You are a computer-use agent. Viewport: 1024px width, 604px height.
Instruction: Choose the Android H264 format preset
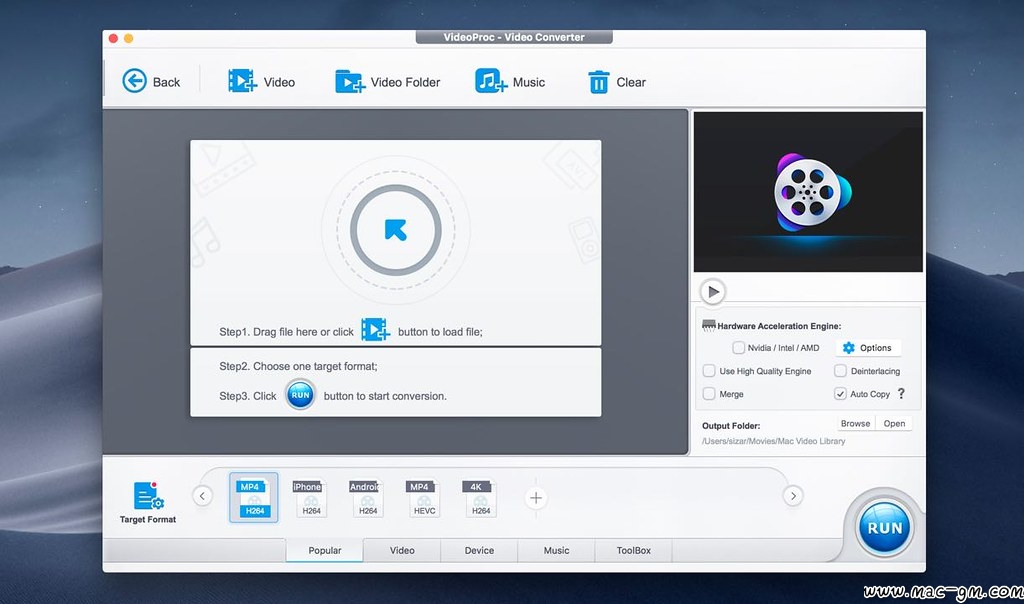(x=367, y=498)
